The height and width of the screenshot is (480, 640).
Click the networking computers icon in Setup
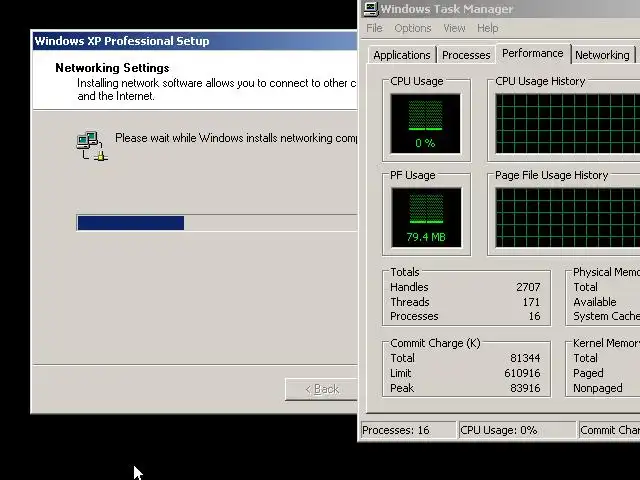tap(92, 146)
